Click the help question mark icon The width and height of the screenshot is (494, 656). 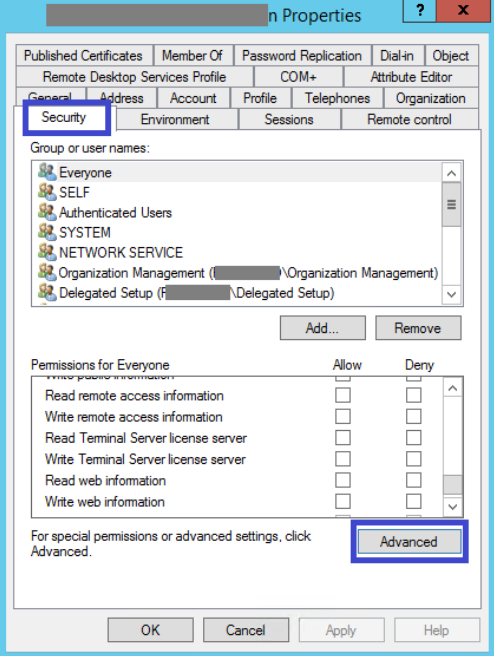[420, 10]
